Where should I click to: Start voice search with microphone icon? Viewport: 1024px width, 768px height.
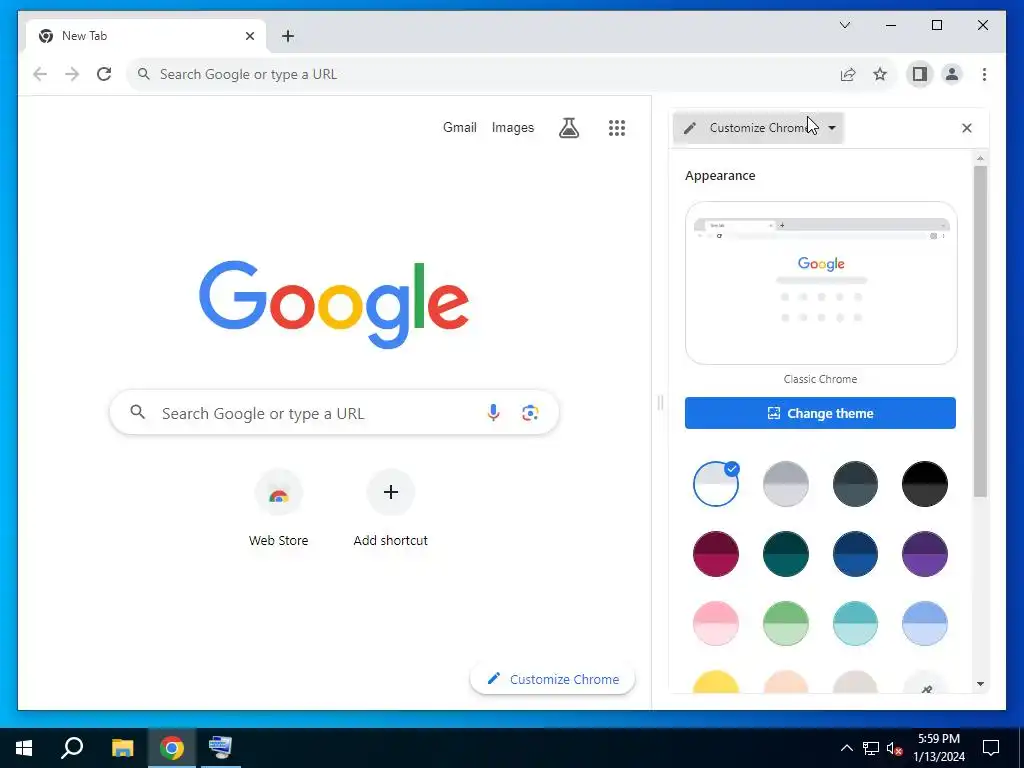pyautogui.click(x=493, y=413)
